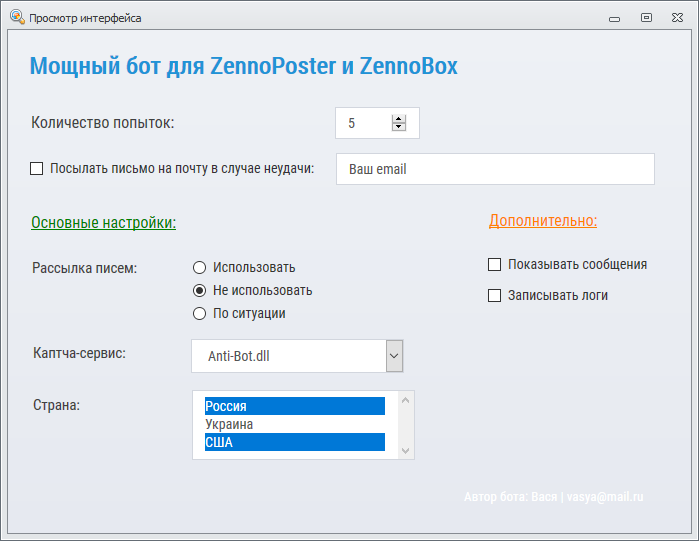Enable the 'Записывать логи' checkbox
This screenshot has width=699, height=541.
(x=494, y=295)
